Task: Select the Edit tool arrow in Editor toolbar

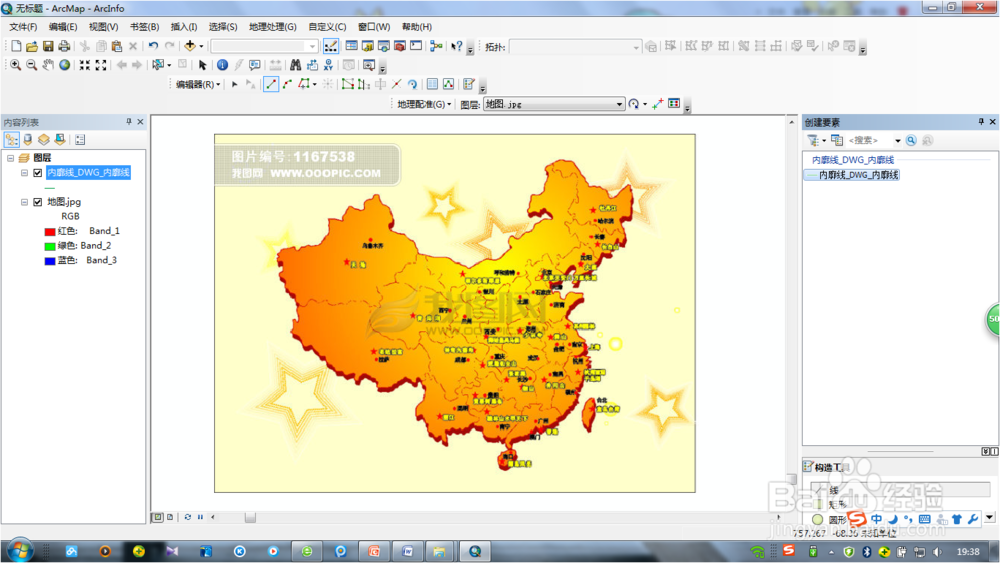Action: pyautogui.click(x=235, y=84)
